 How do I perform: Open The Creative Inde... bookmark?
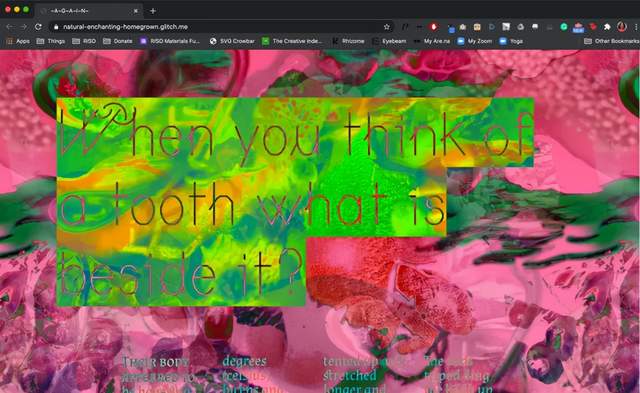292,41
